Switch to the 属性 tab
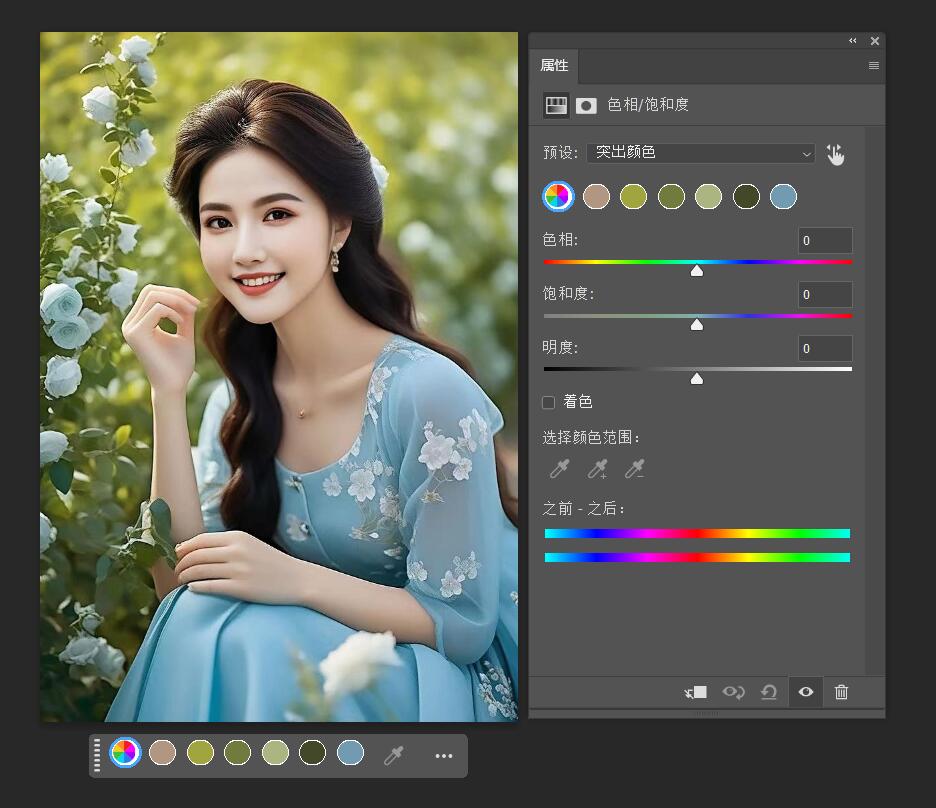 tap(554, 66)
